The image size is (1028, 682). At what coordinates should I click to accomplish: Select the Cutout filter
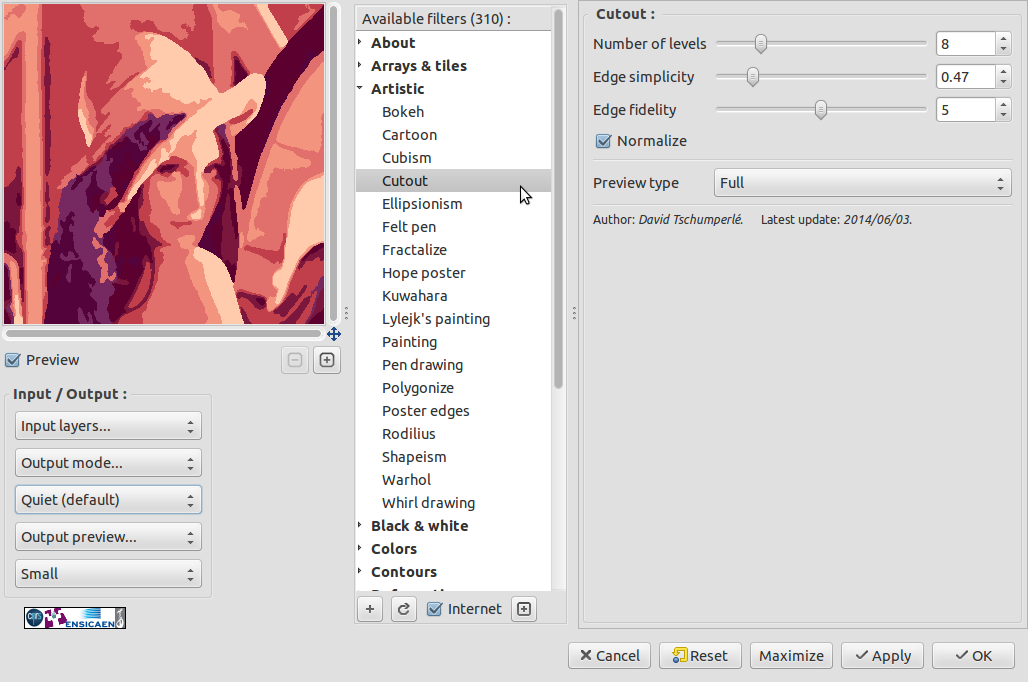pos(453,181)
